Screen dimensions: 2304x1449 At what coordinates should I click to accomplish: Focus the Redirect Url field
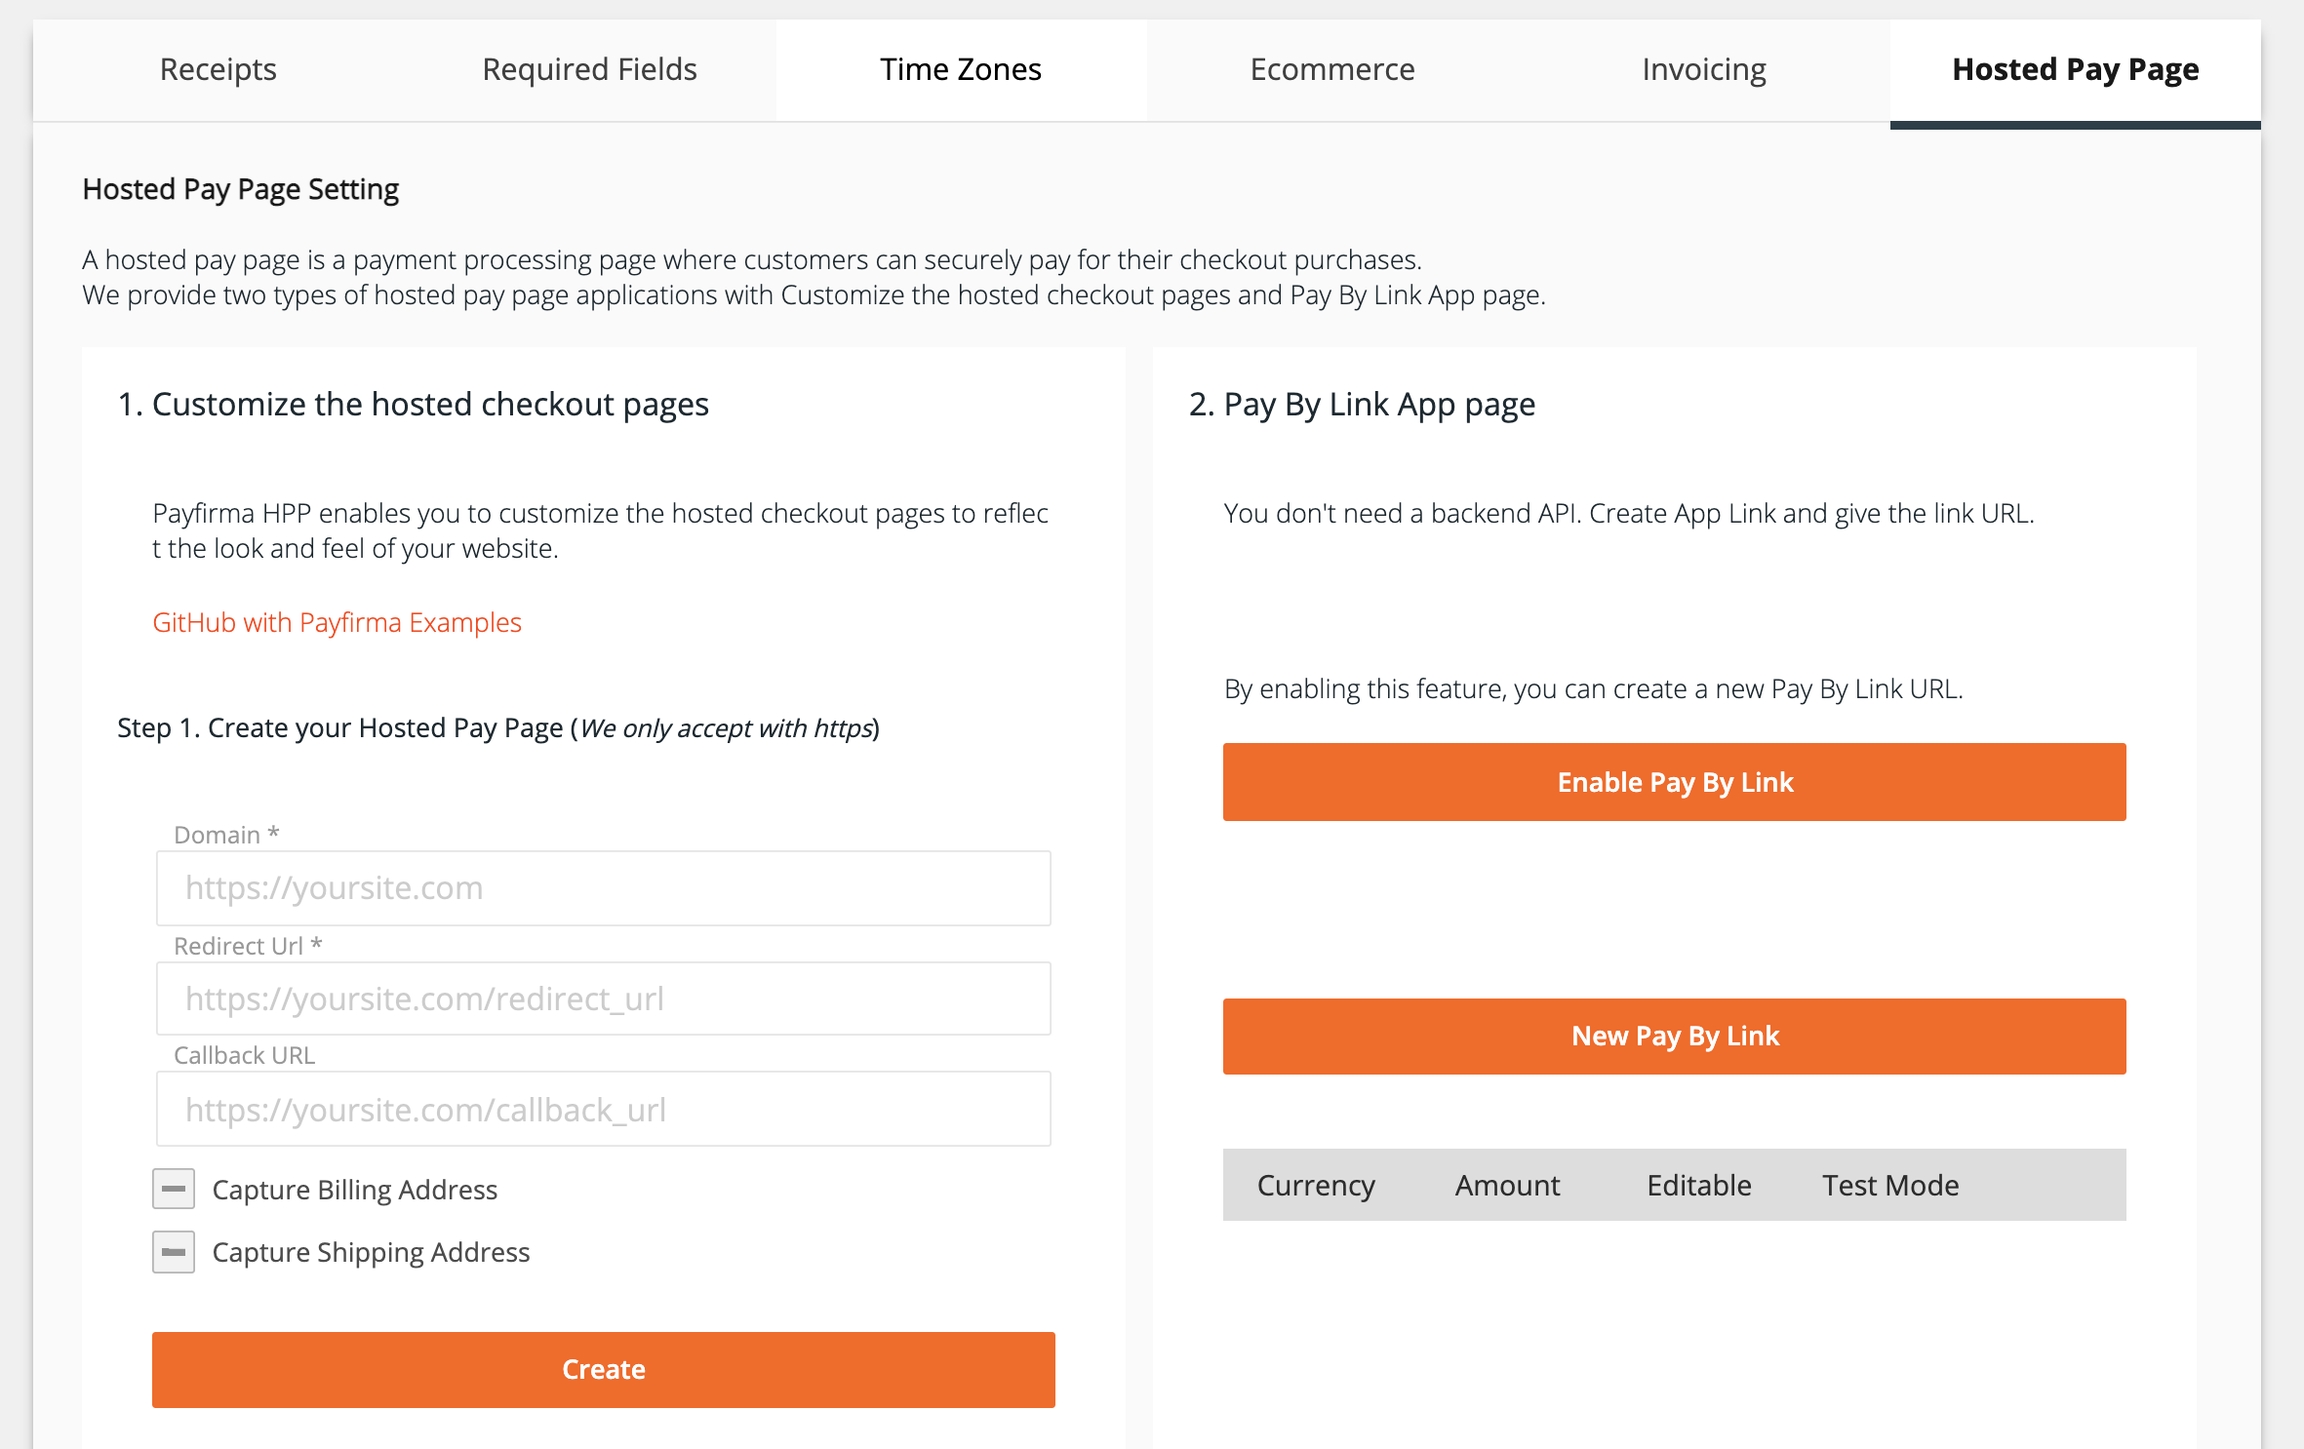[603, 998]
